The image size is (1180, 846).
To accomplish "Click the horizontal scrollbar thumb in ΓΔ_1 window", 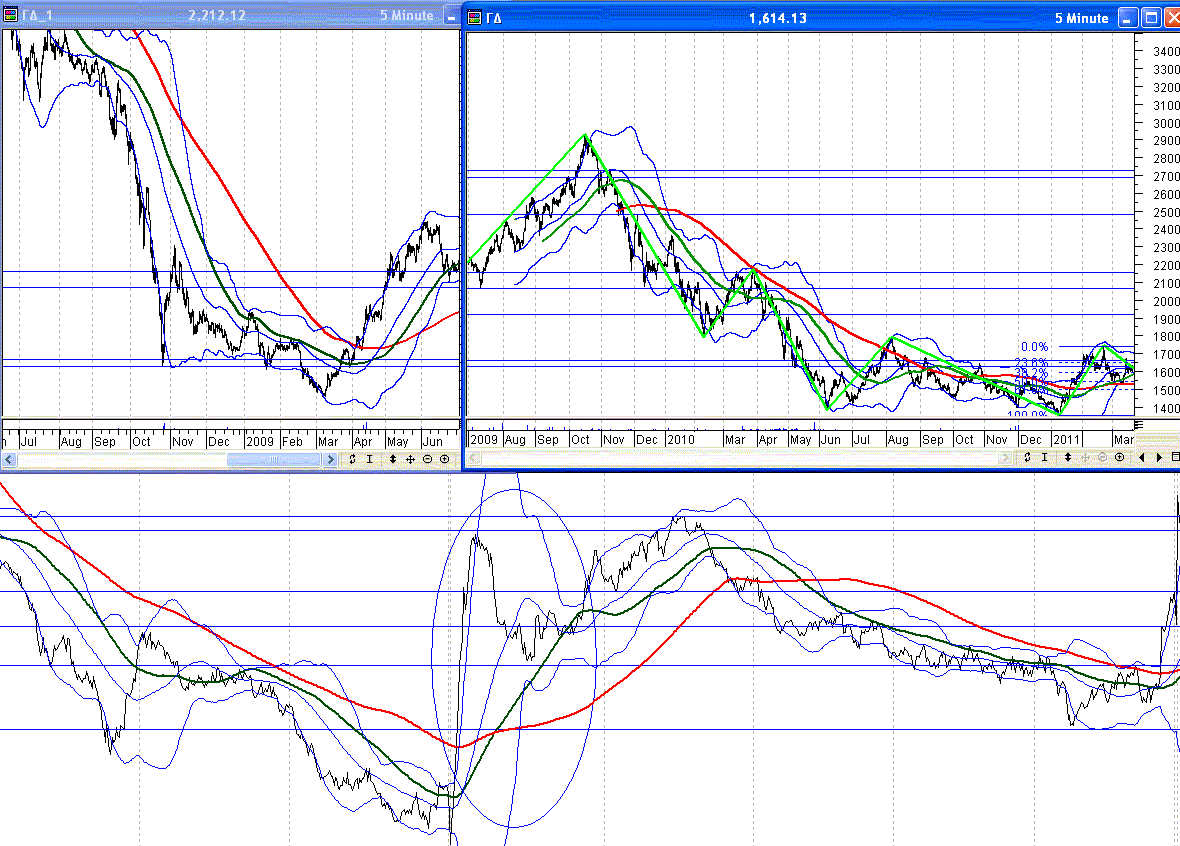I will click(x=273, y=459).
